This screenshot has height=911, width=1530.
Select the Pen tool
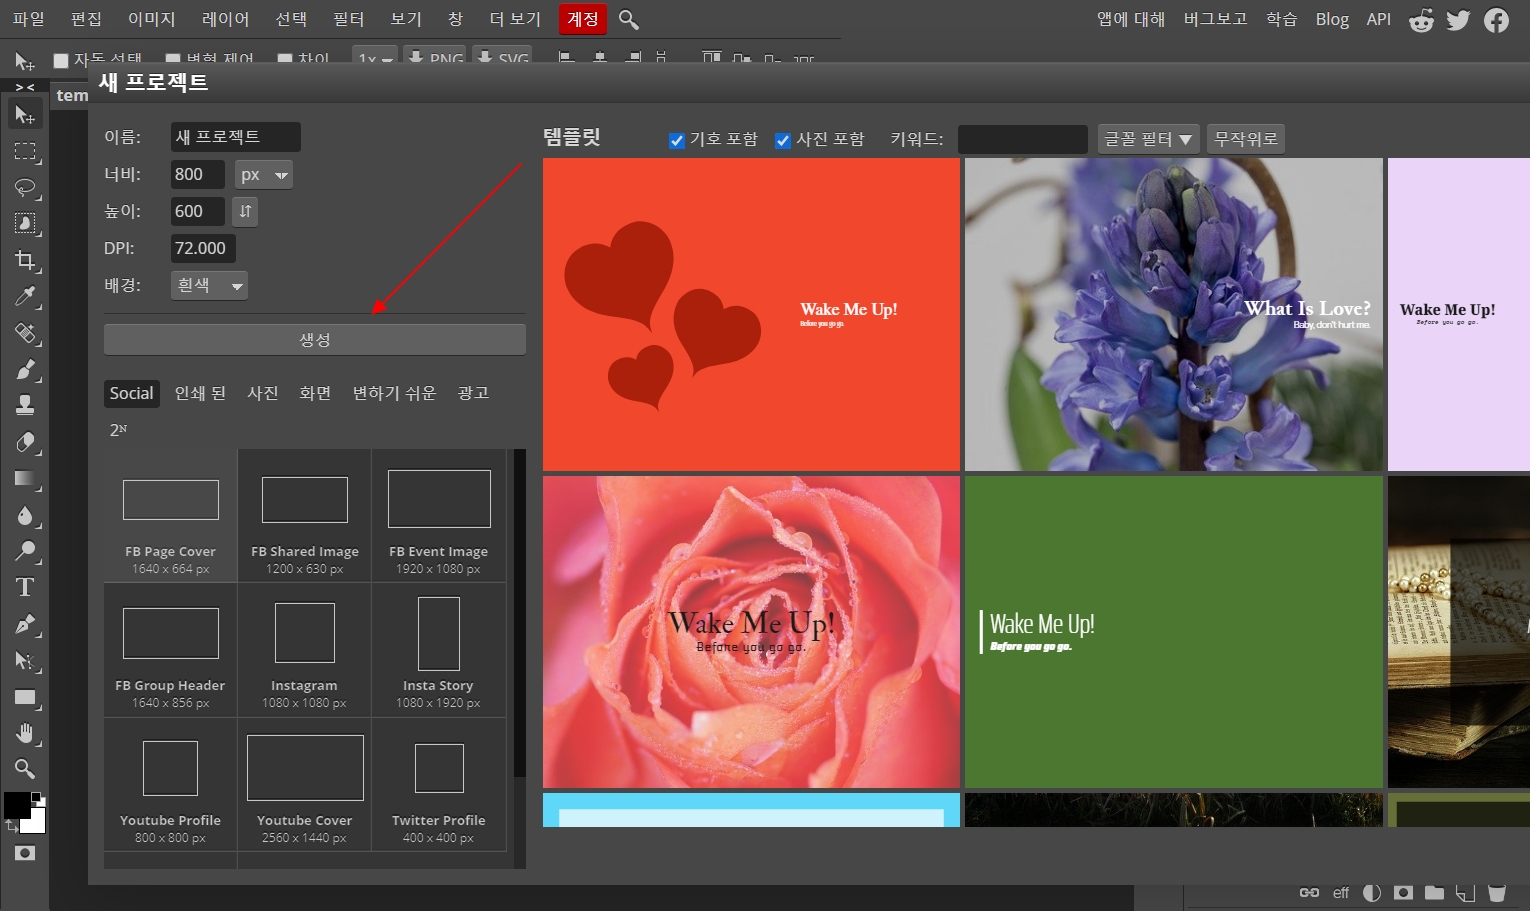25,624
